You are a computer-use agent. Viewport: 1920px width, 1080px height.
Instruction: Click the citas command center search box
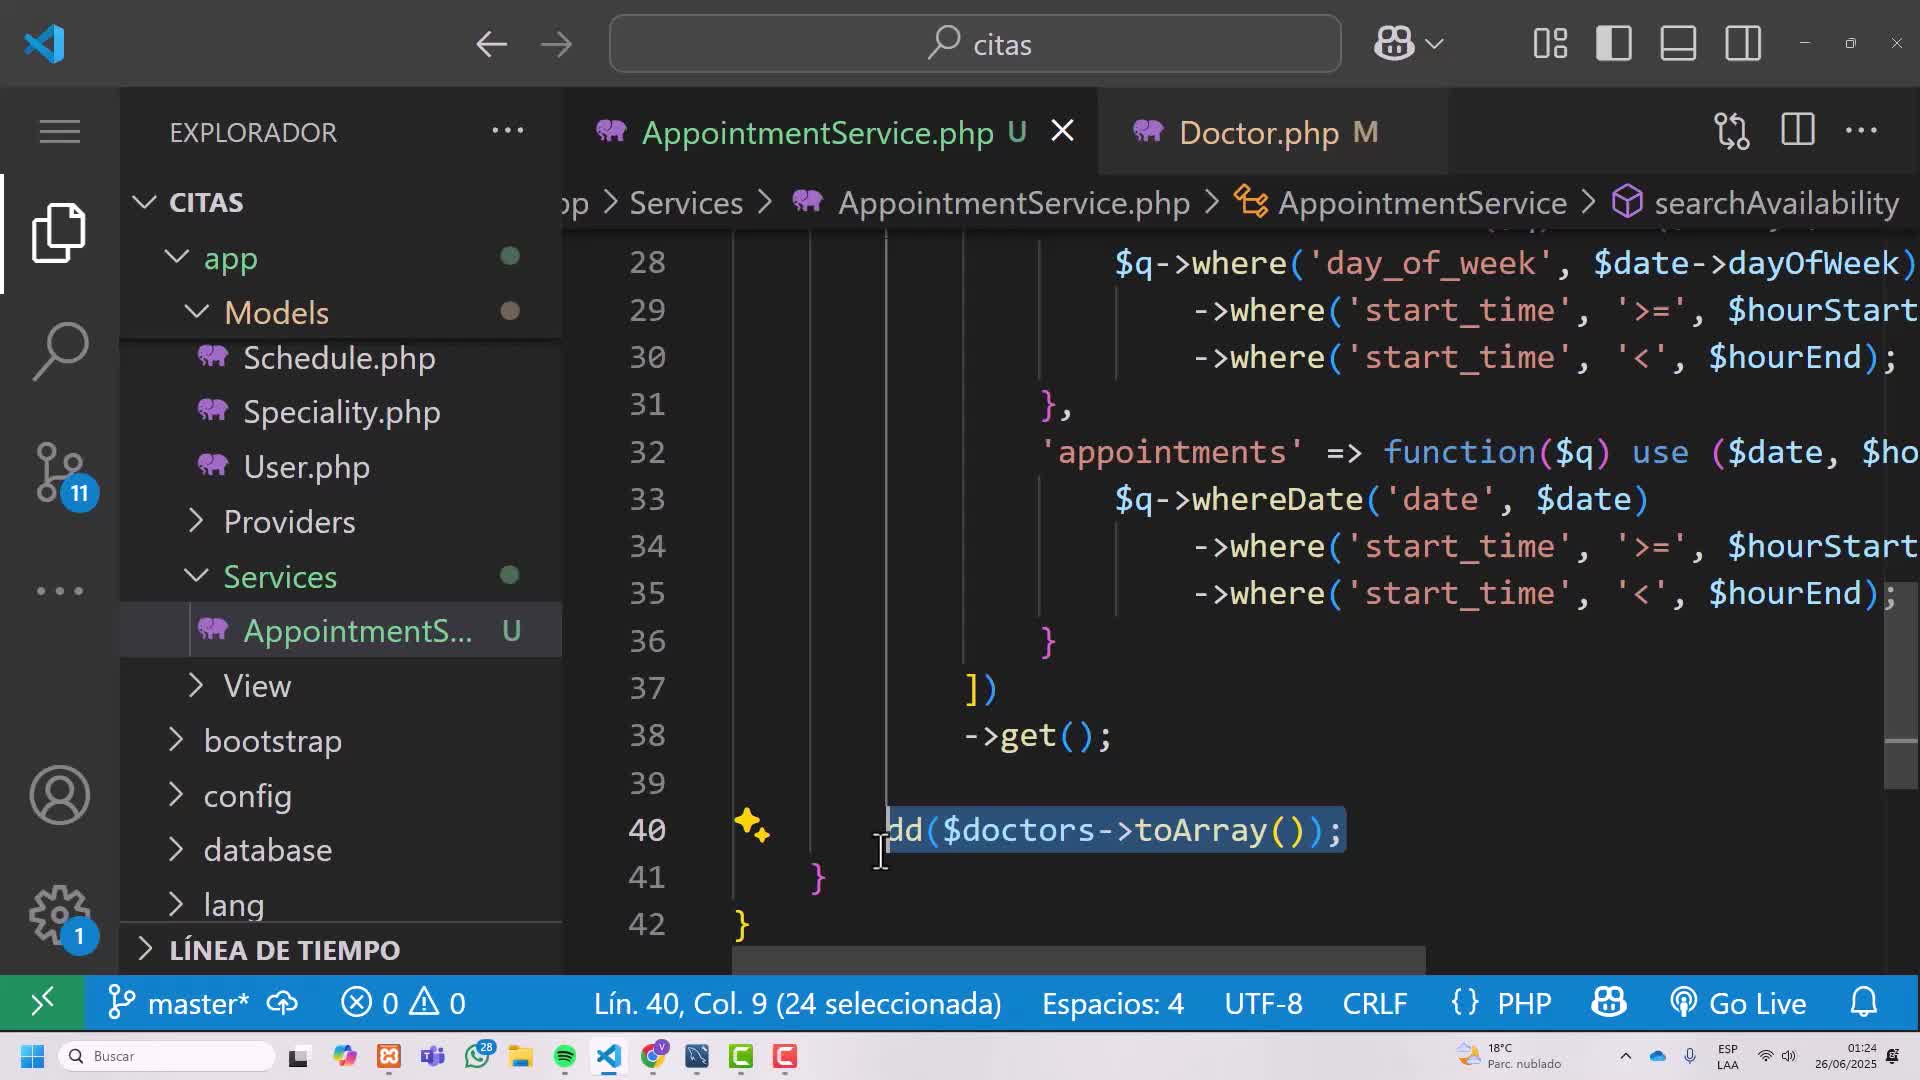coord(975,44)
